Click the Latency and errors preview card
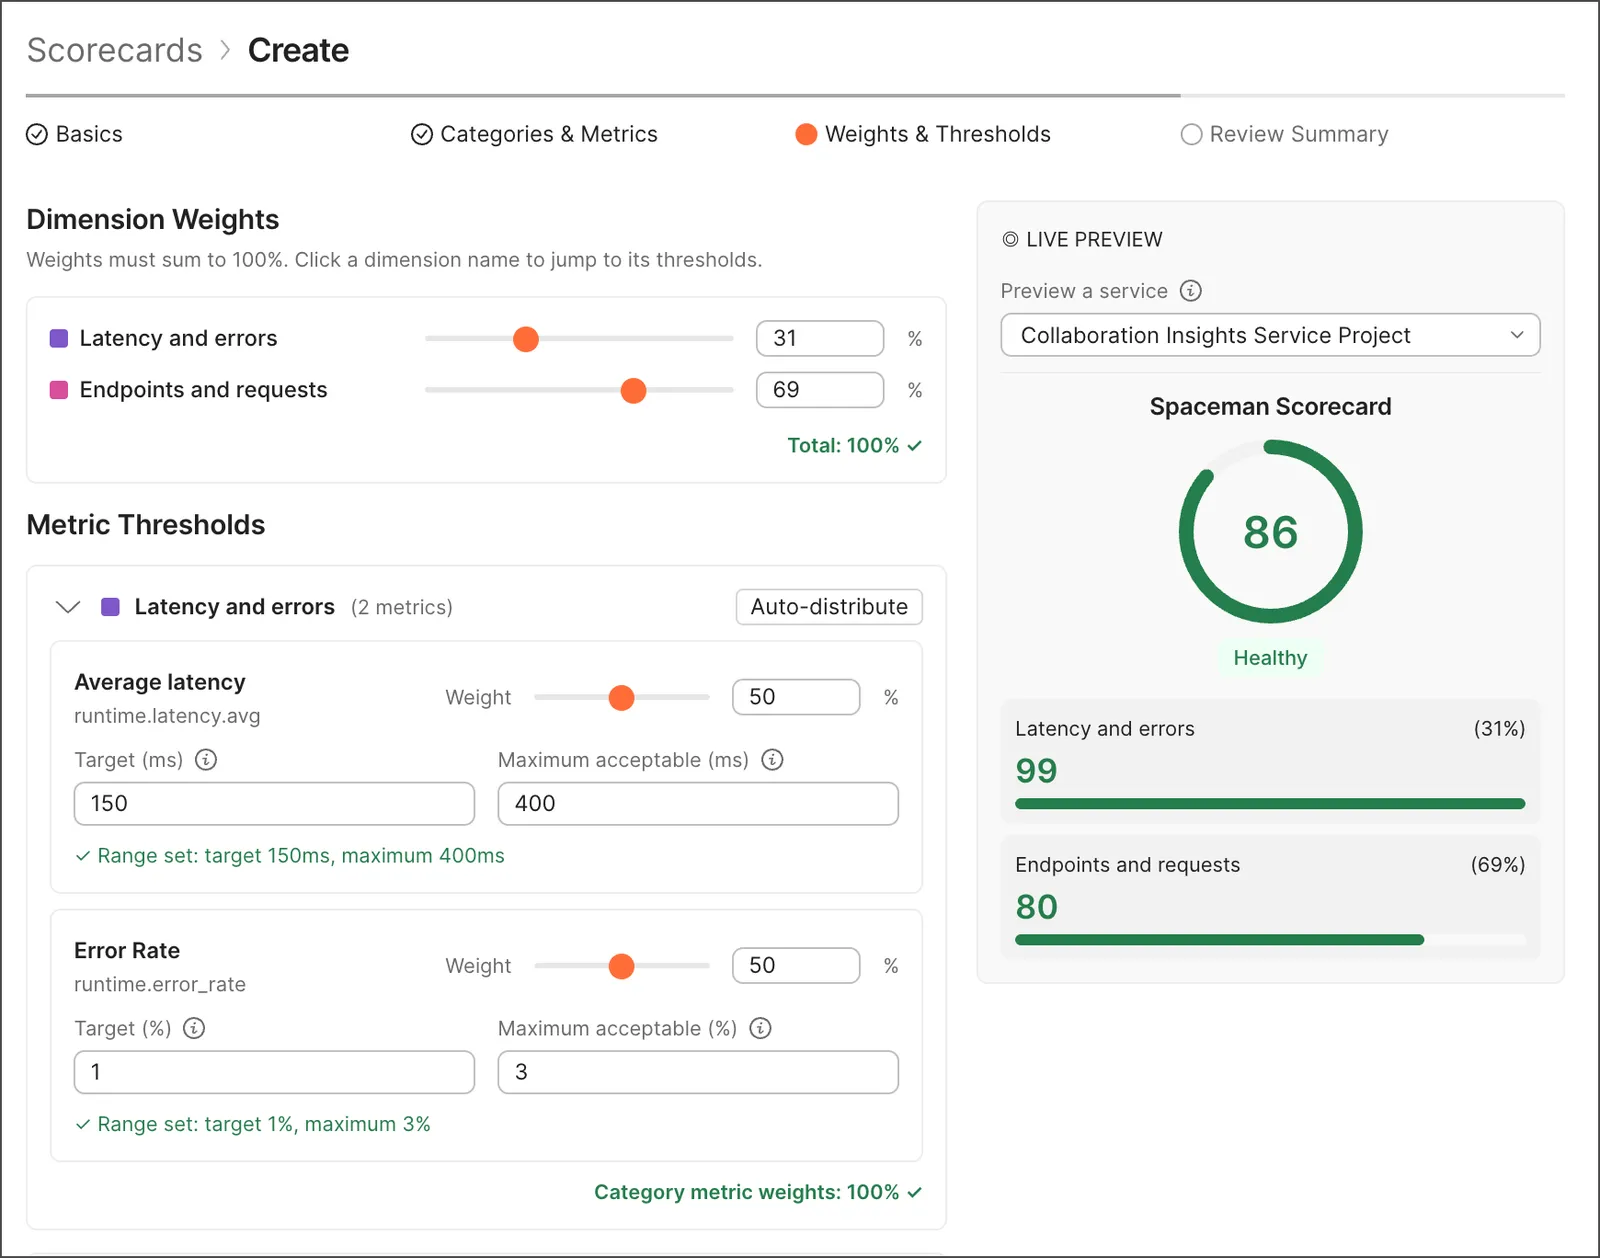Image resolution: width=1600 pixels, height=1258 pixels. [x=1270, y=761]
